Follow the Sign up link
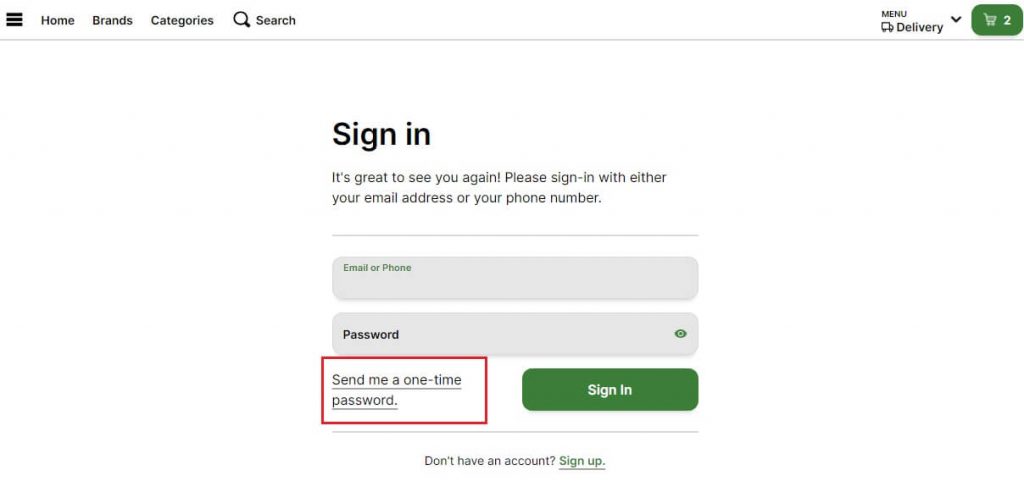 [x=582, y=461]
